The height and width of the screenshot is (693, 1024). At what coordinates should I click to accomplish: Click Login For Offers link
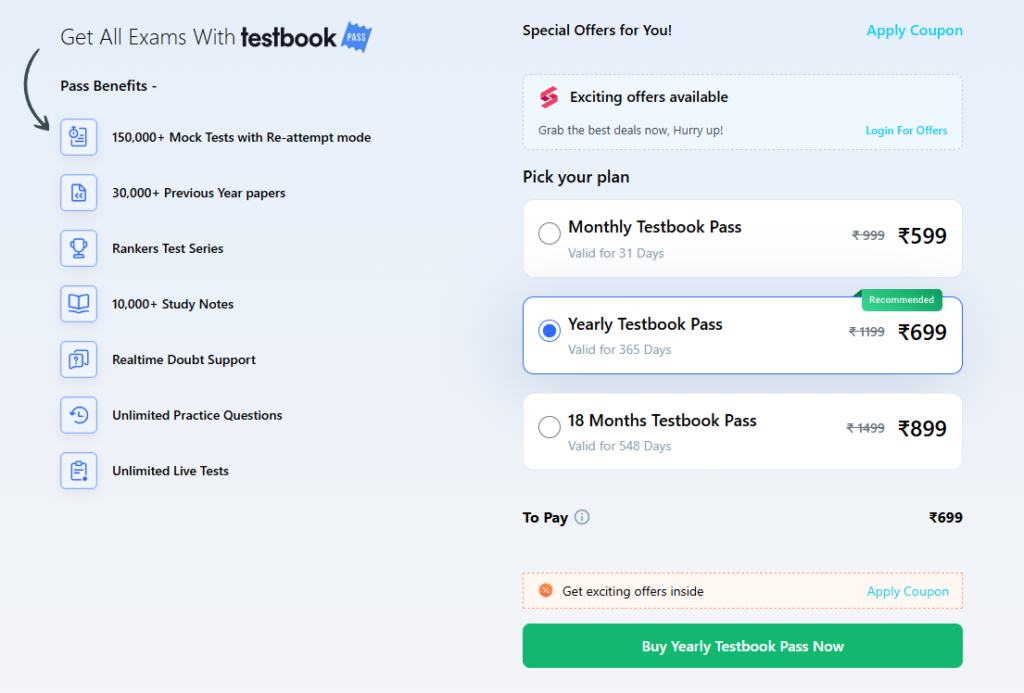coord(906,131)
